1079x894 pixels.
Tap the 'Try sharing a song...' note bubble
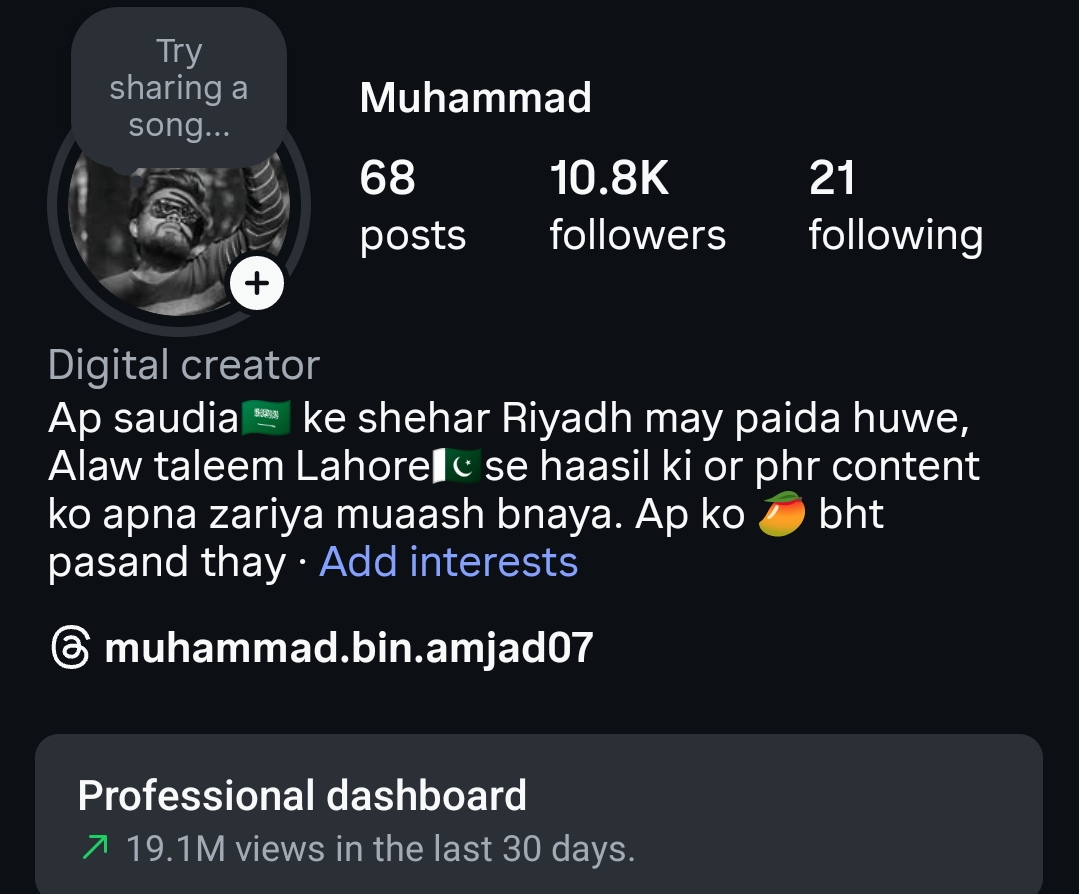point(179,88)
